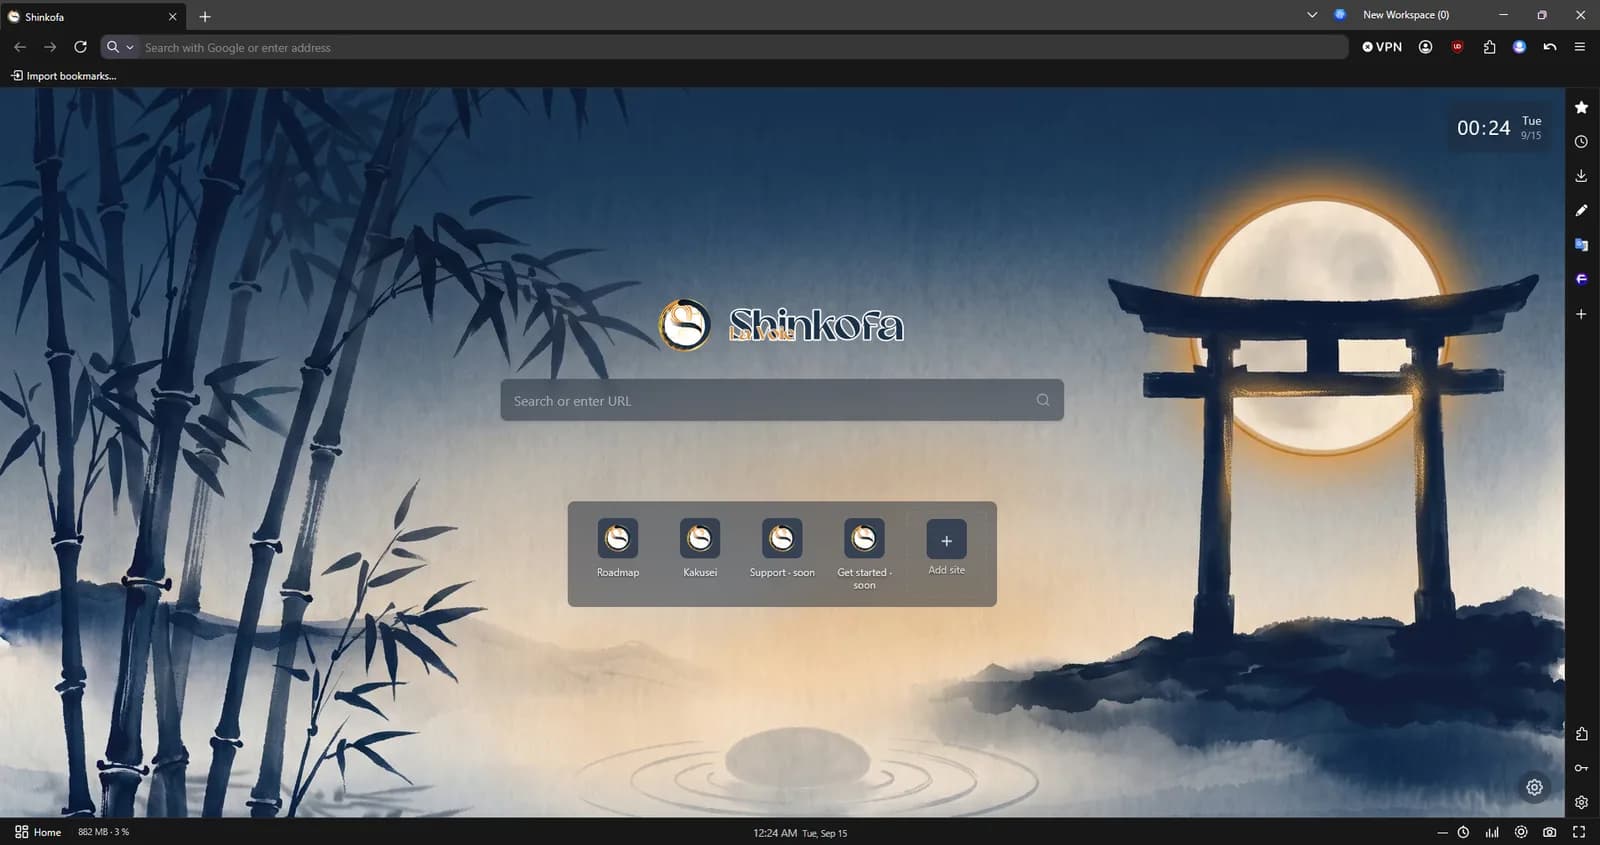Image resolution: width=1600 pixels, height=845 pixels.
Task: Click the Add site button
Action: coord(946,548)
